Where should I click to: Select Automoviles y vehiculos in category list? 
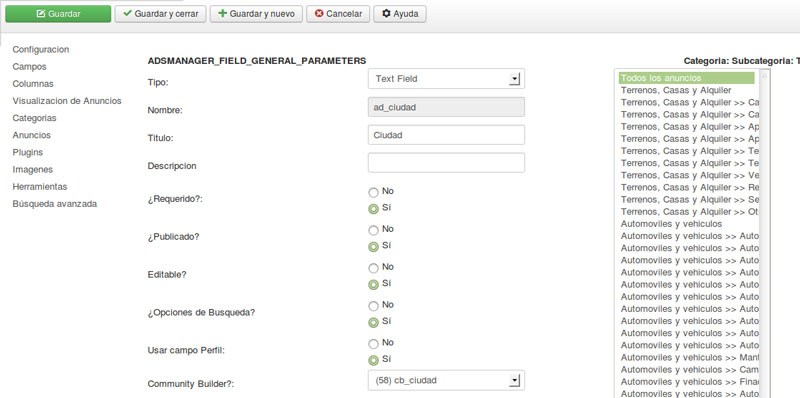(671, 224)
